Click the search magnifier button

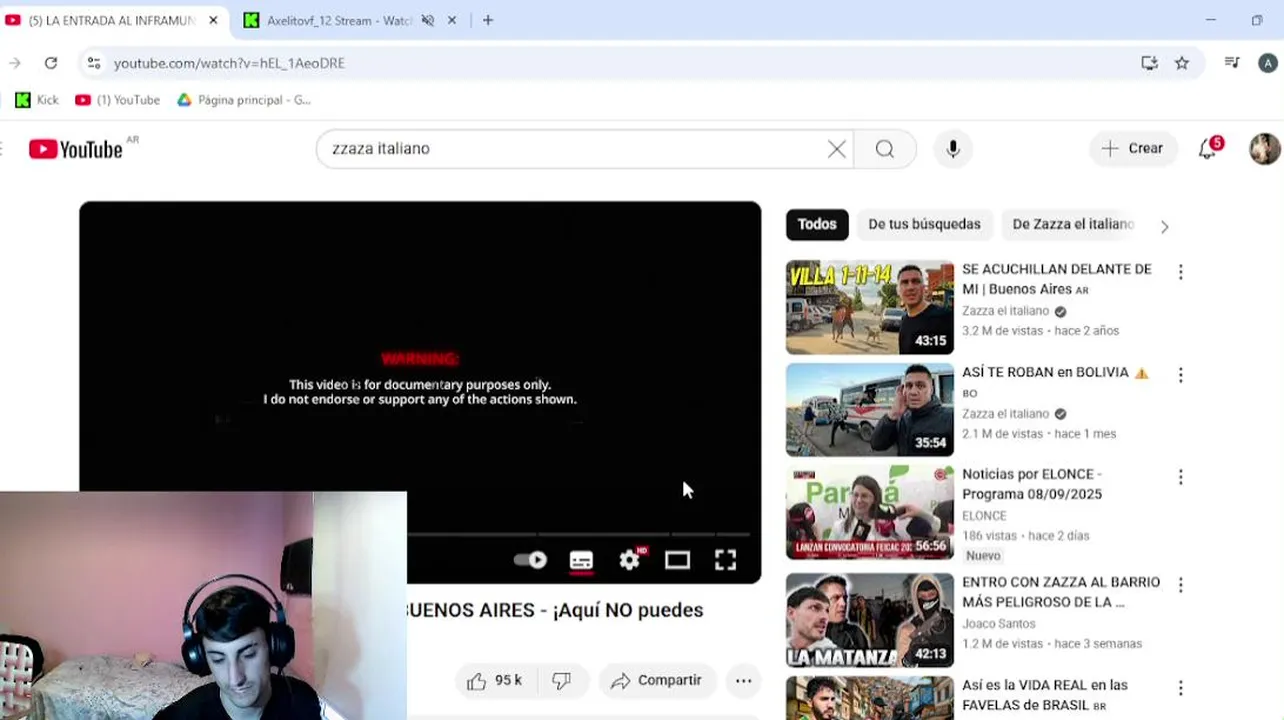click(885, 149)
